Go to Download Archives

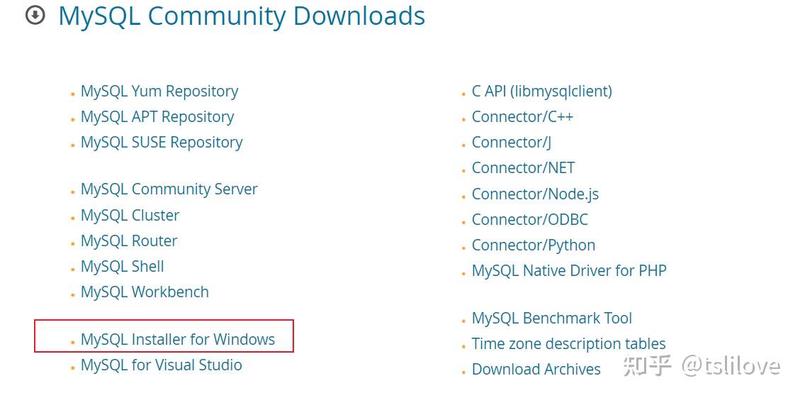click(x=536, y=369)
